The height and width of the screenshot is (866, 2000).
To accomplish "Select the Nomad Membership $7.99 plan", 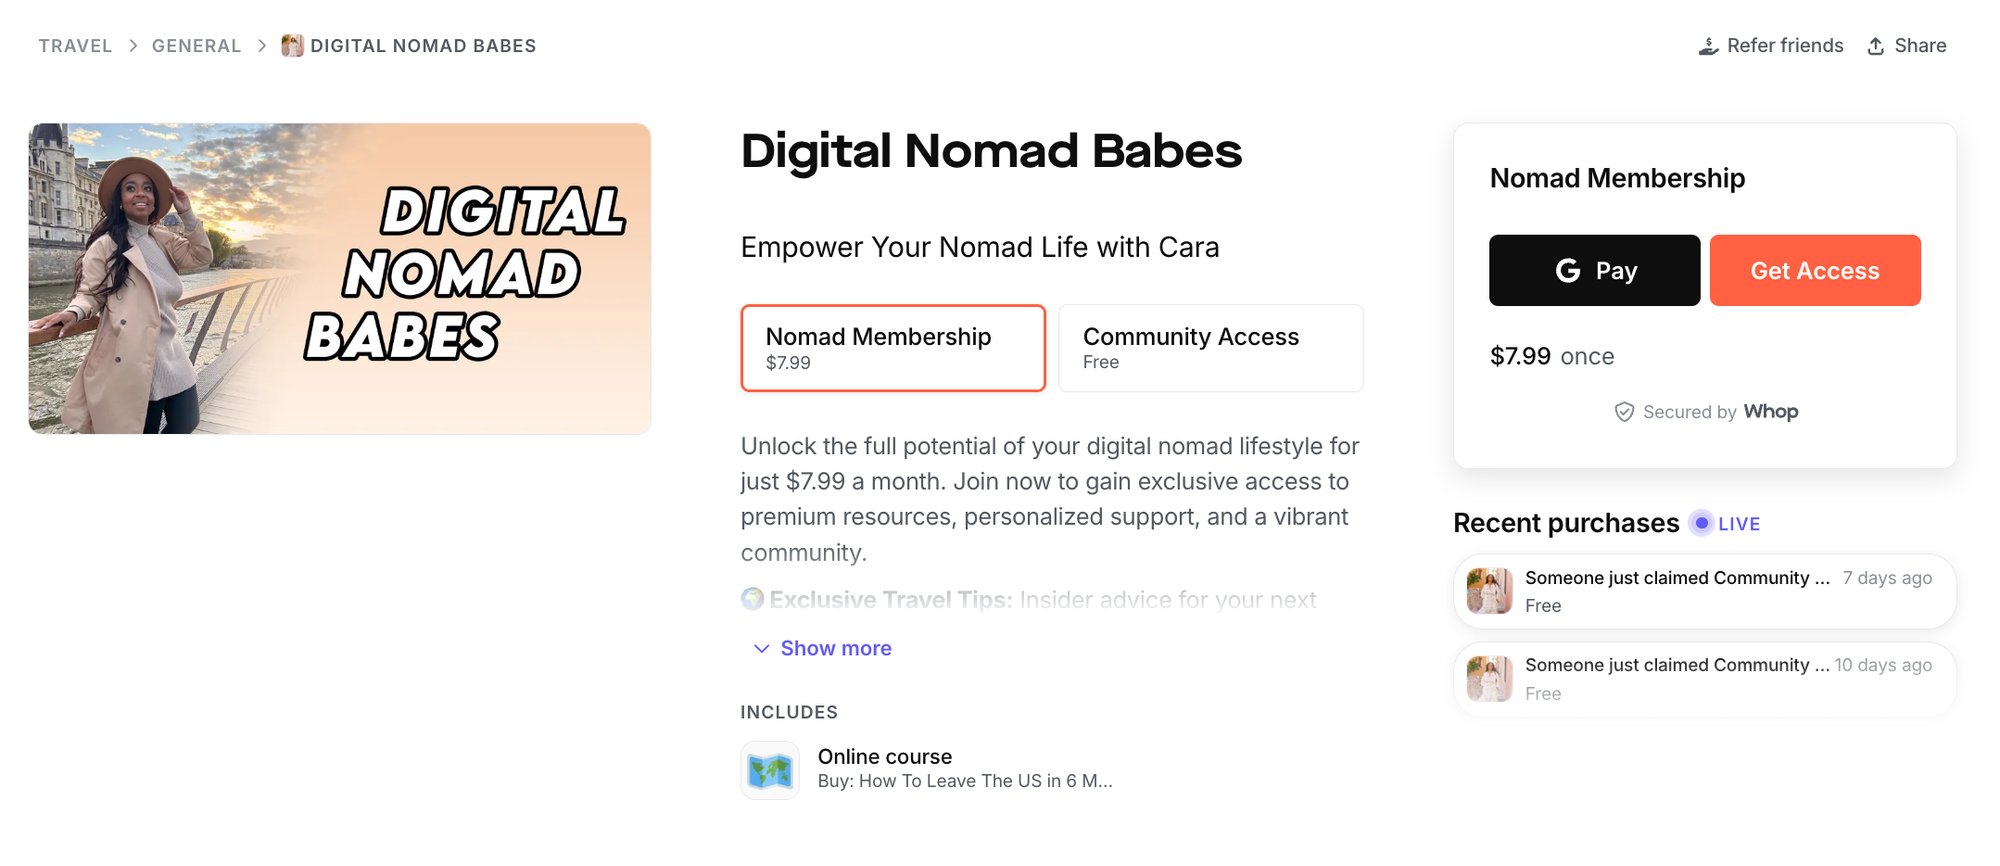I will pyautogui.click(x=892, y=347).
